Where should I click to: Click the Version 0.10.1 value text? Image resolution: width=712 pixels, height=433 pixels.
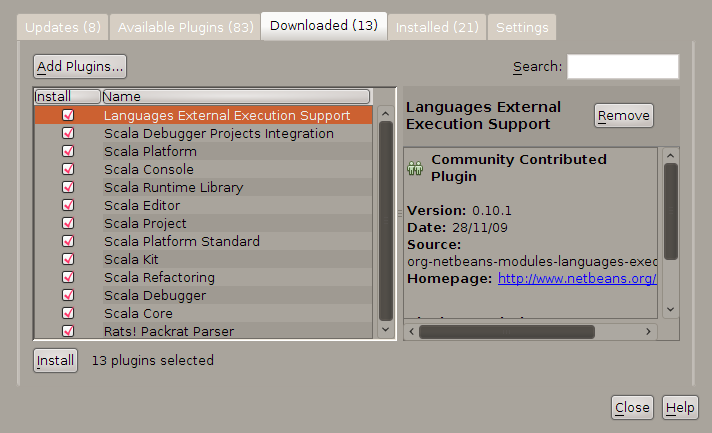[492, 211]
